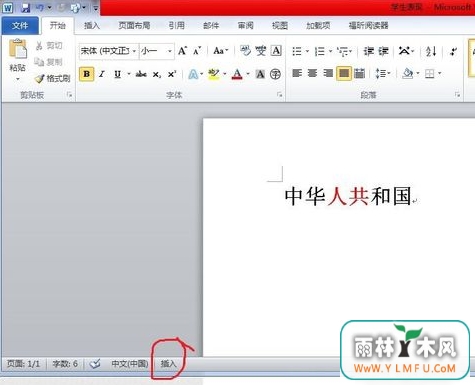Toggle Italic formatting button

[x=102, y=74]
